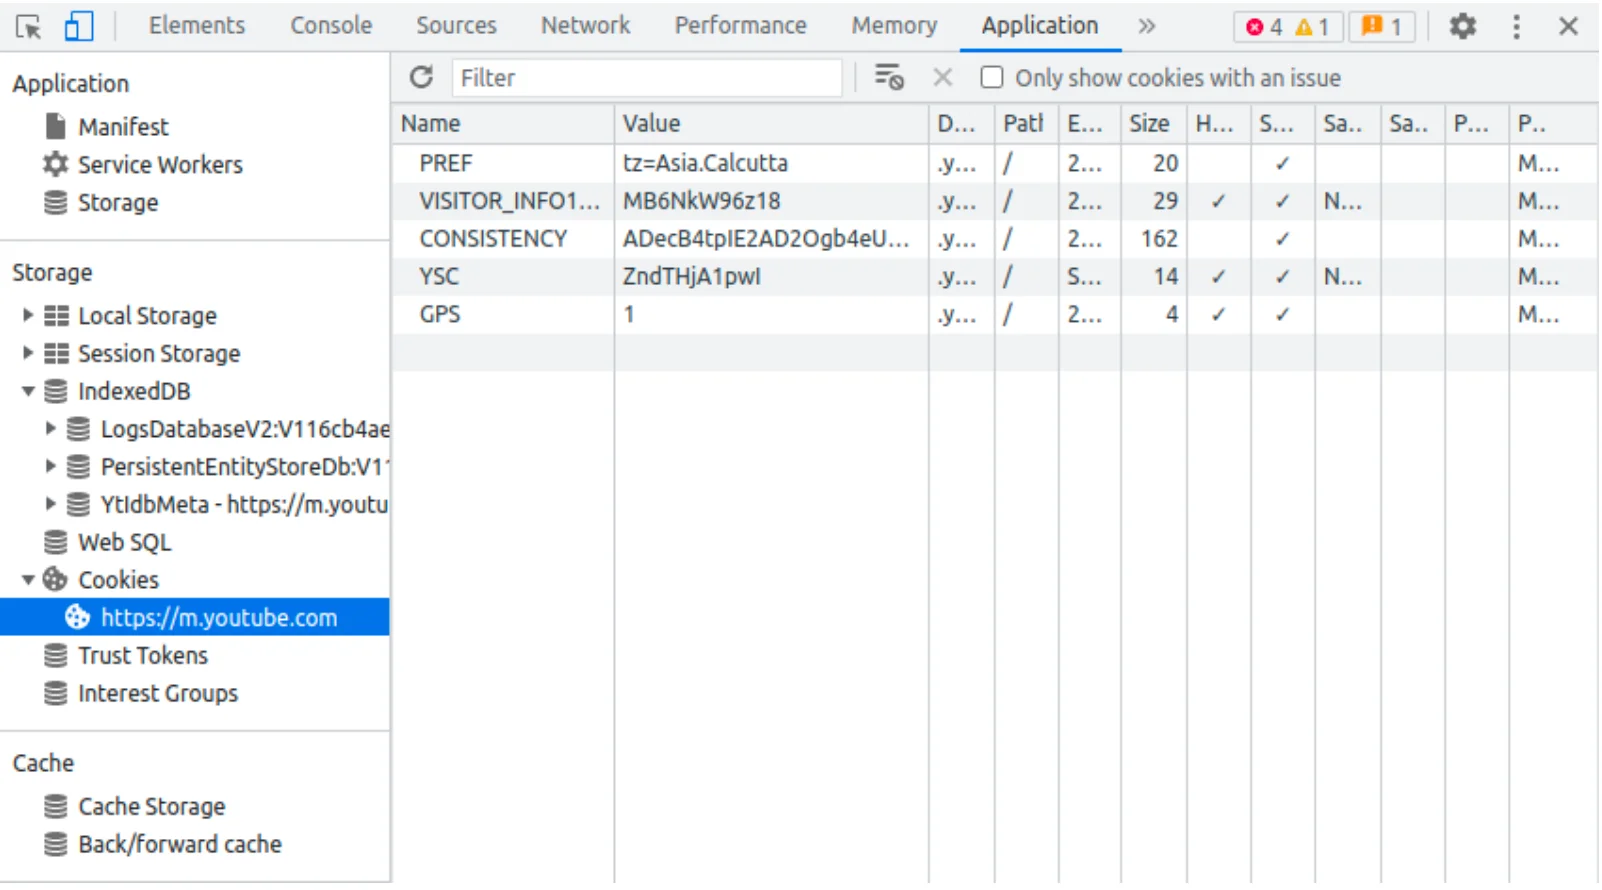Sort cookies by Size column header
The width and height of the screenshot is (1602, 890).
(x=1154, y=124)
